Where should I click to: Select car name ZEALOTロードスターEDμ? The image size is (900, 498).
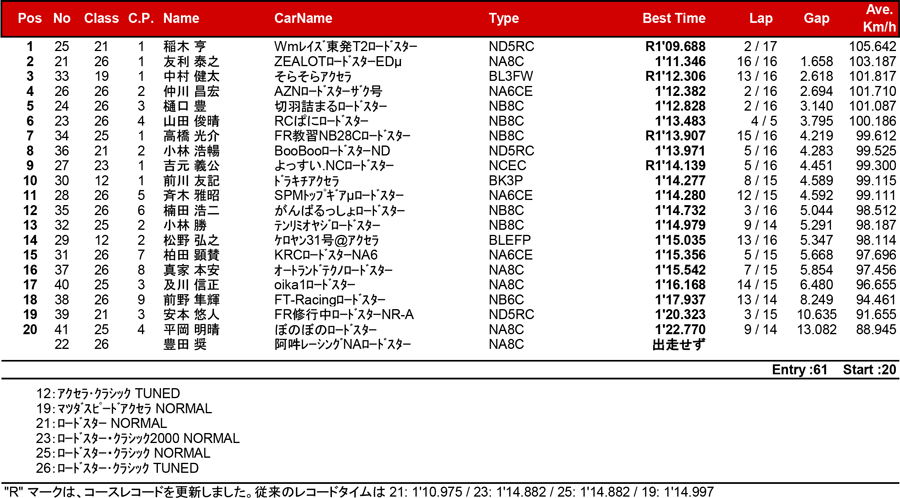[x=338, y=61]
